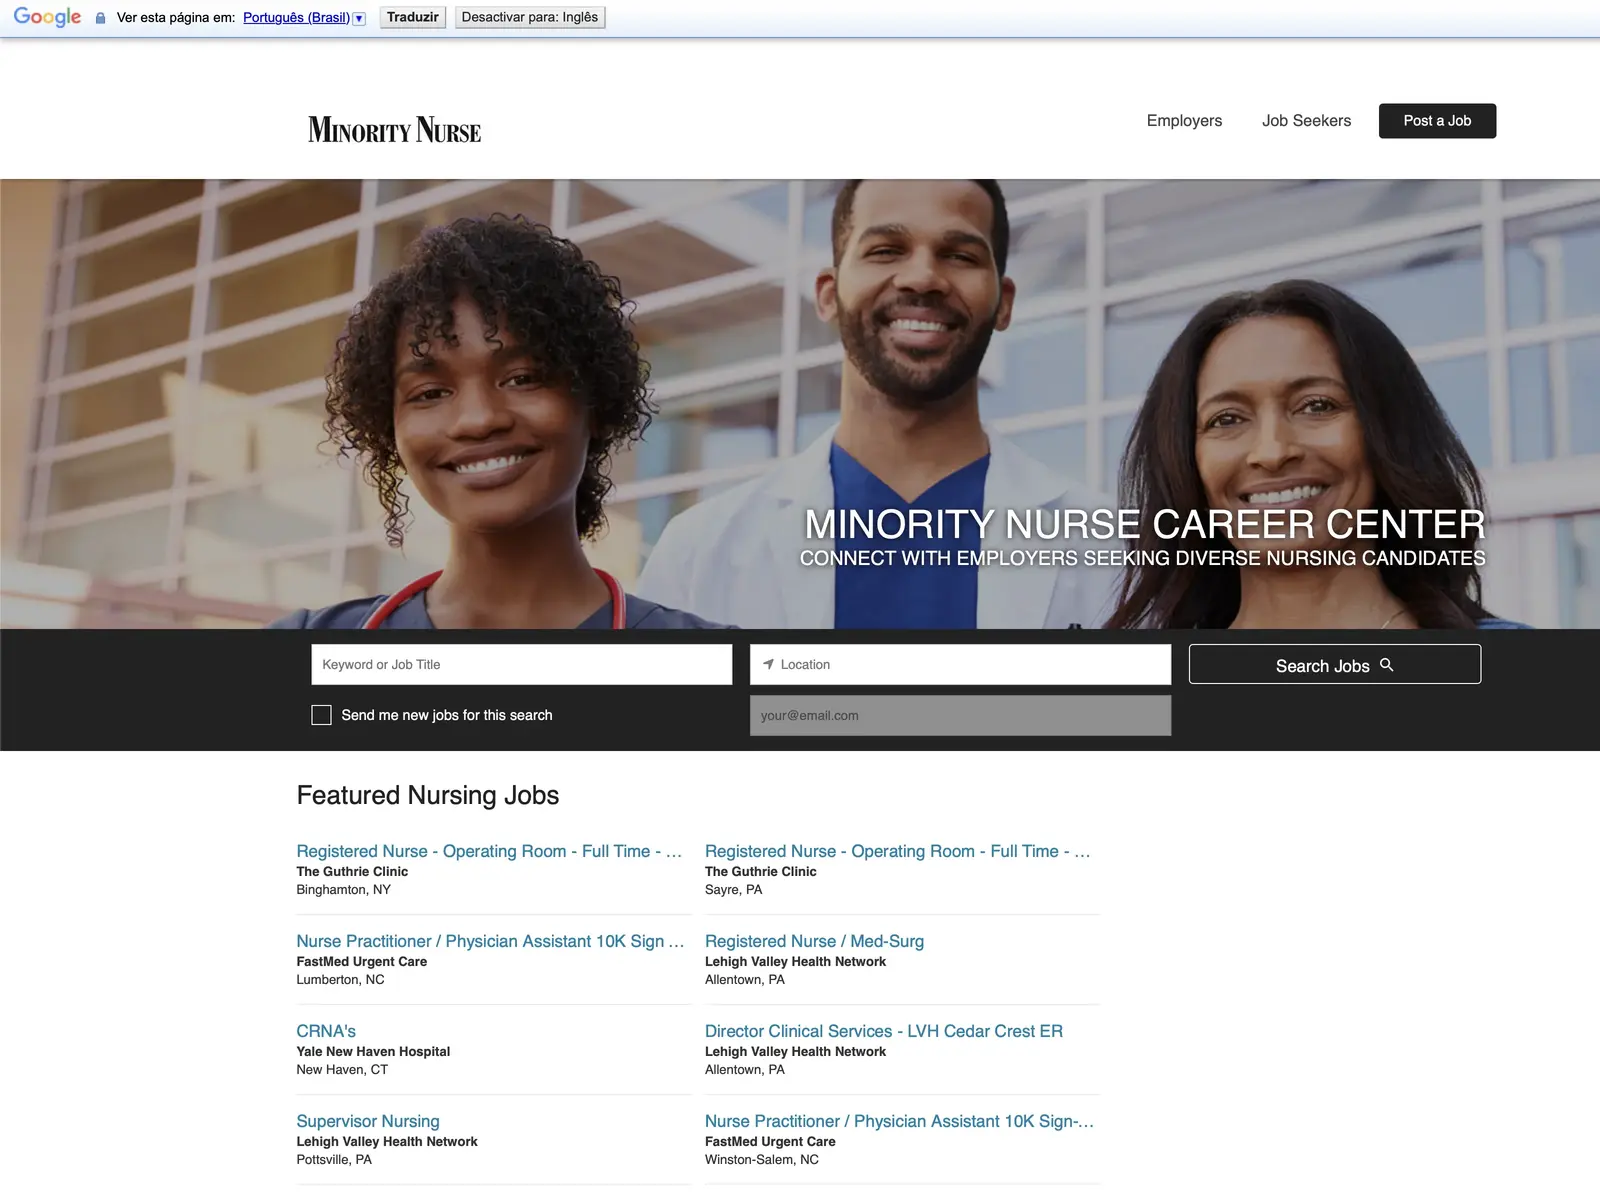Focus the Keyword or Job Title field
Screen dimensions: 1600x1200
[522, 664]
